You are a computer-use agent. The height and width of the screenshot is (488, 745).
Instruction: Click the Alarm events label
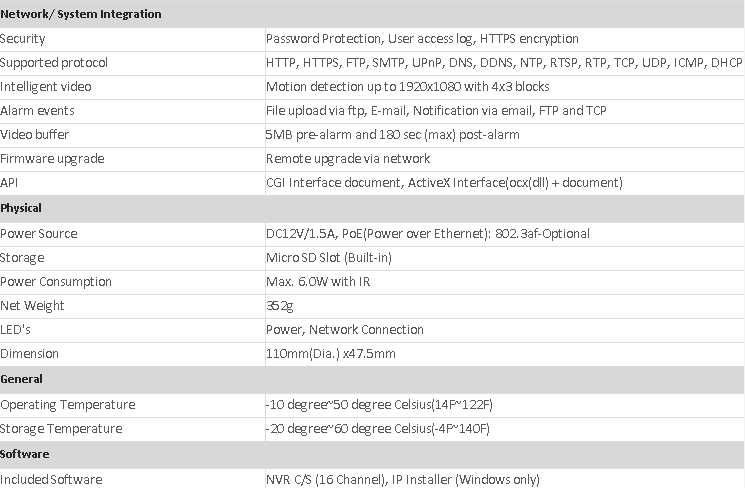pyautogui.click(x=37, y=111)
